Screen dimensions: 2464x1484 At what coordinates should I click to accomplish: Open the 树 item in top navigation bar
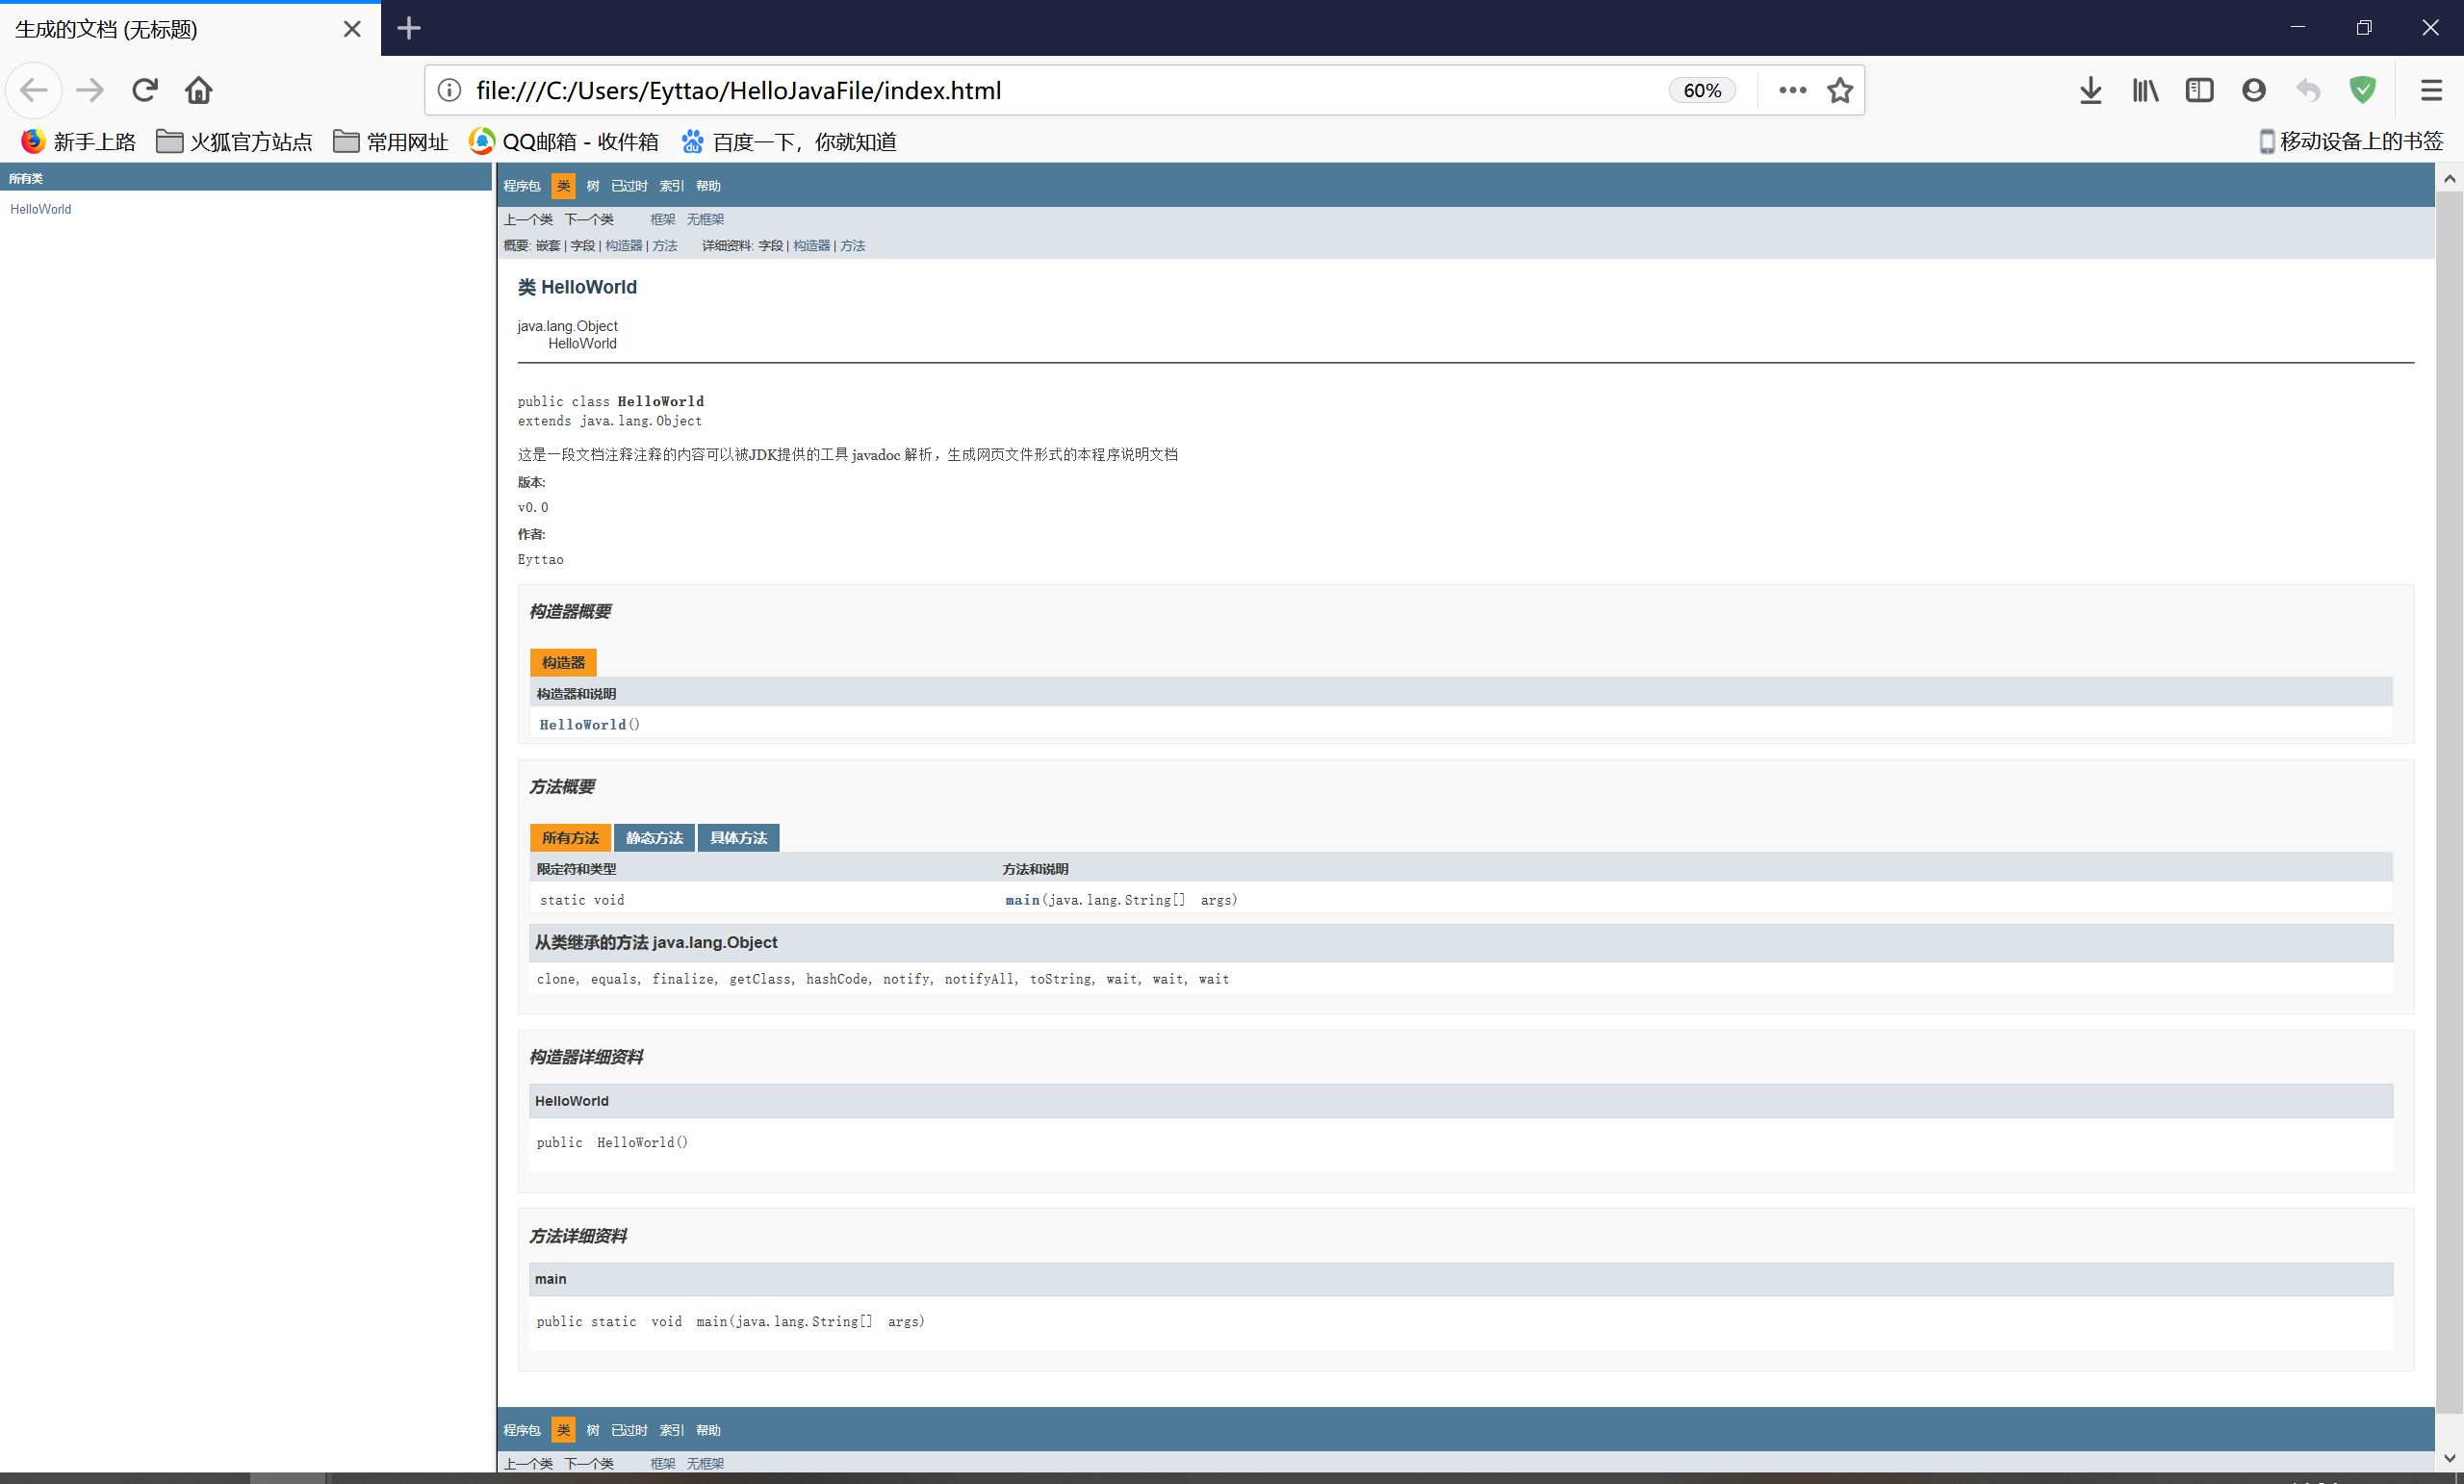[x=593, y=186]
